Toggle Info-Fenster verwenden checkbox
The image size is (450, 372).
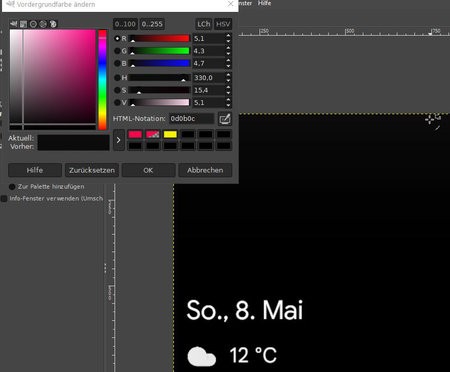pos(4,199)
